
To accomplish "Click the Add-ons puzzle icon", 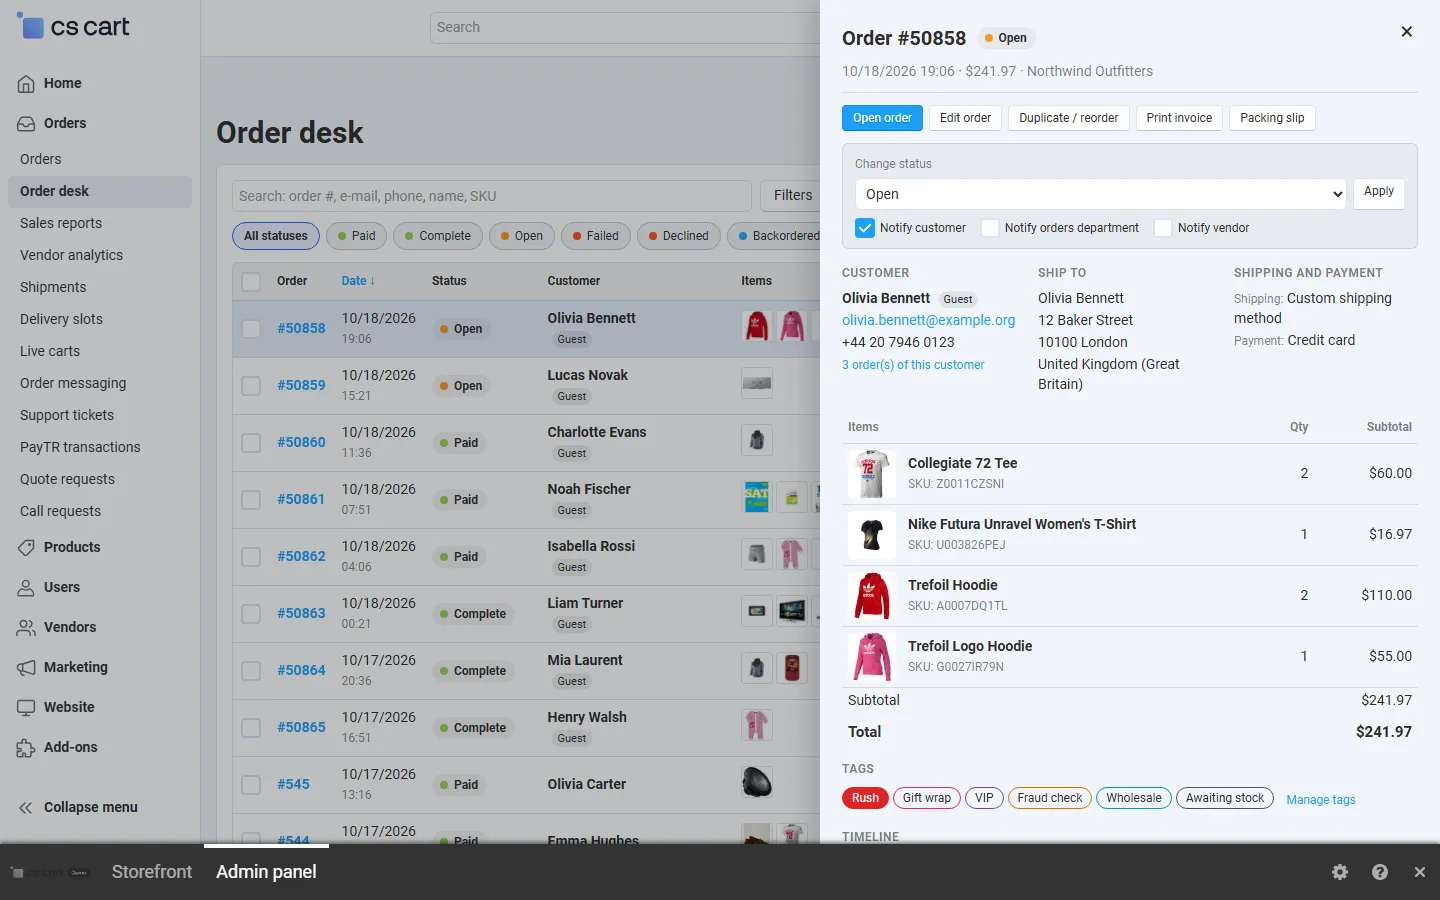I will coord(26,748).
